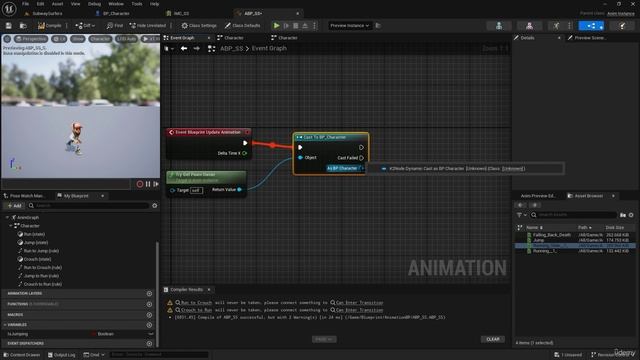The height and width of the screenshot is (360, 640).
Task: Open the Perspective view dropdown
Action: click(x=31, y=39)
